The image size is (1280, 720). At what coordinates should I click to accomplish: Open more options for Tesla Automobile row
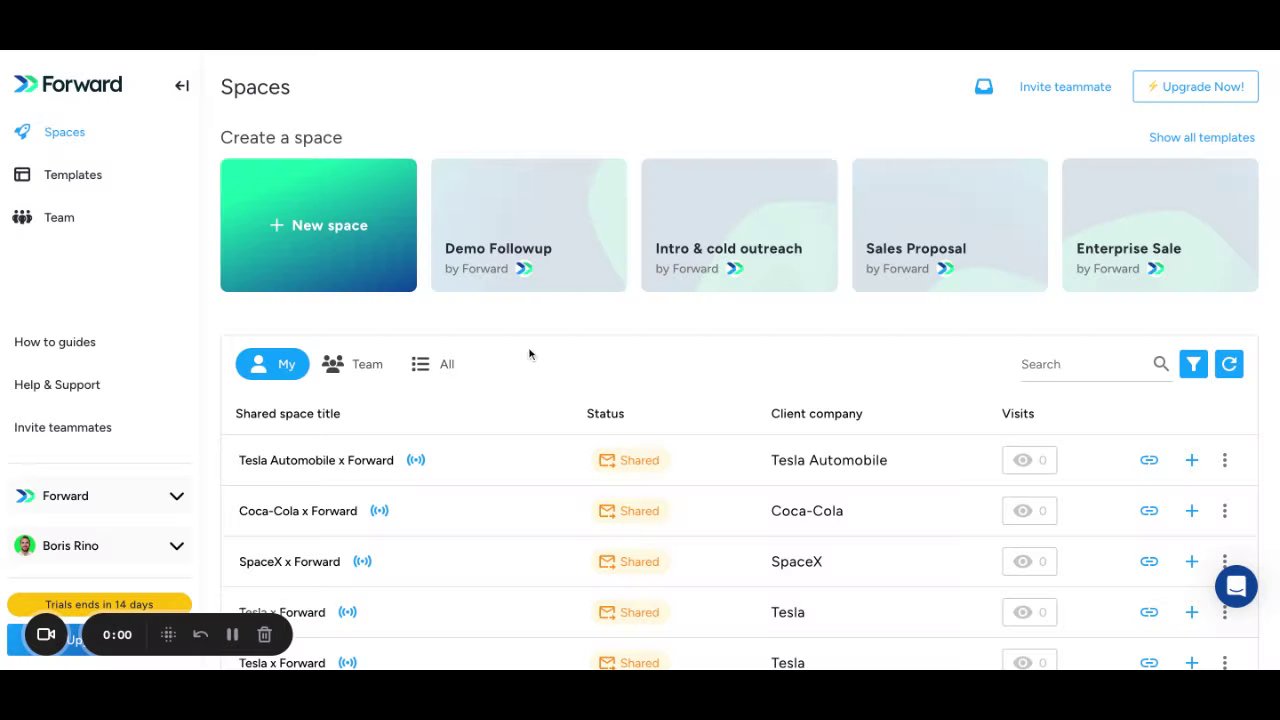coord(1224,460)
